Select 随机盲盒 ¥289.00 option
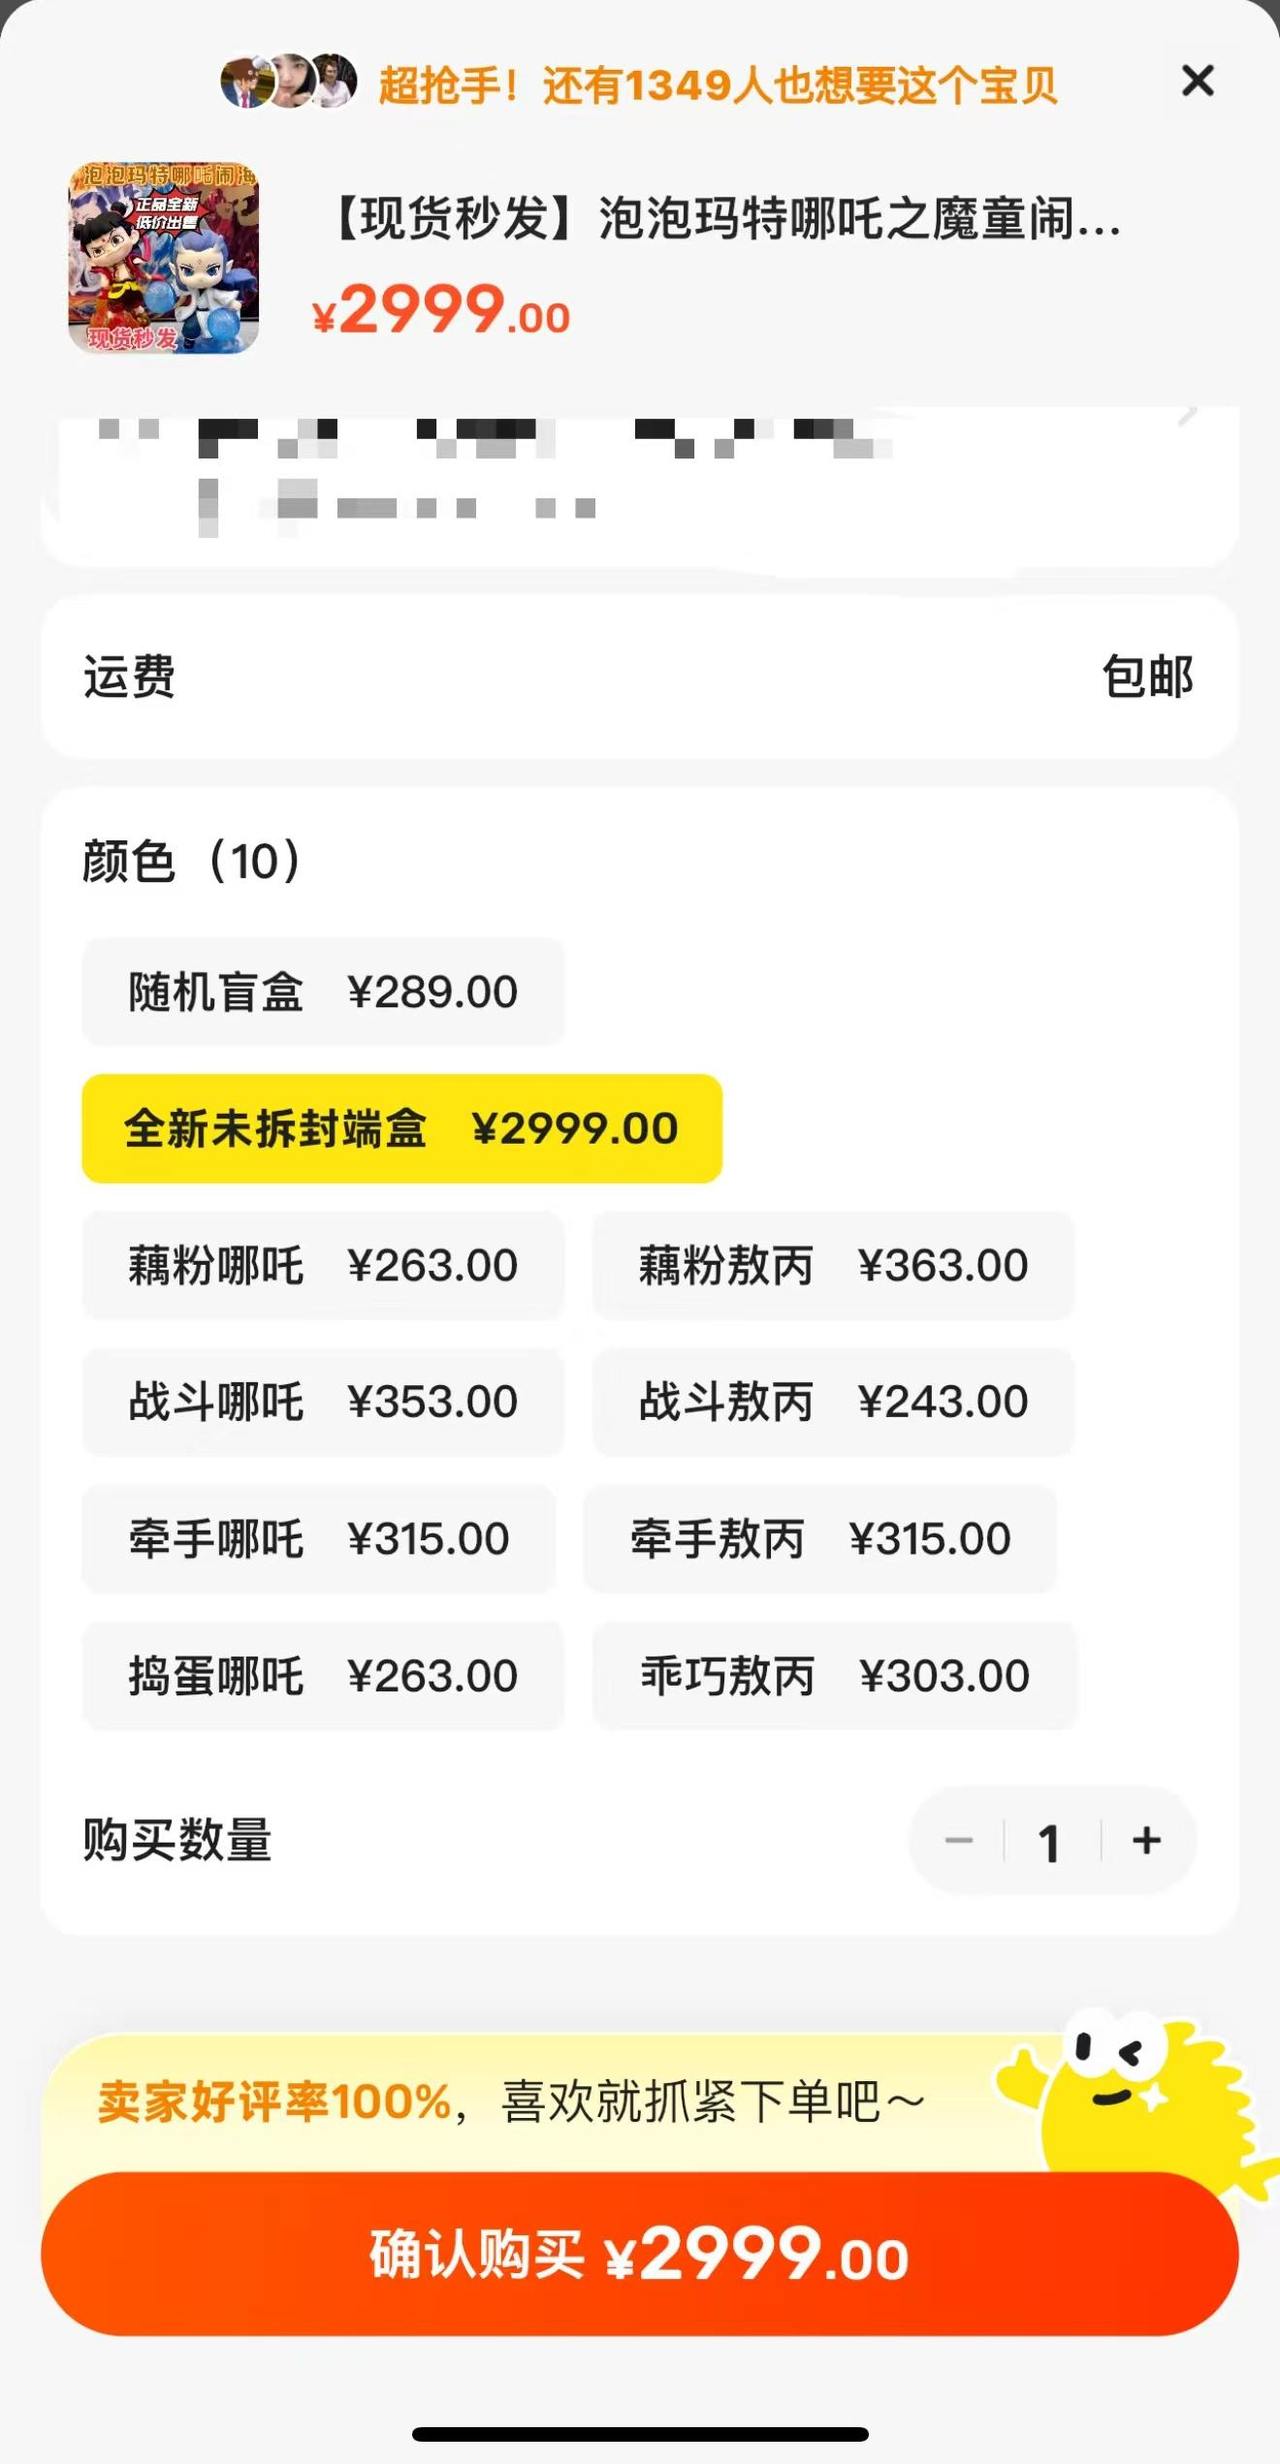This screenshot has width=1280, height=2464. pyautogui.click(x=323, y=992)
